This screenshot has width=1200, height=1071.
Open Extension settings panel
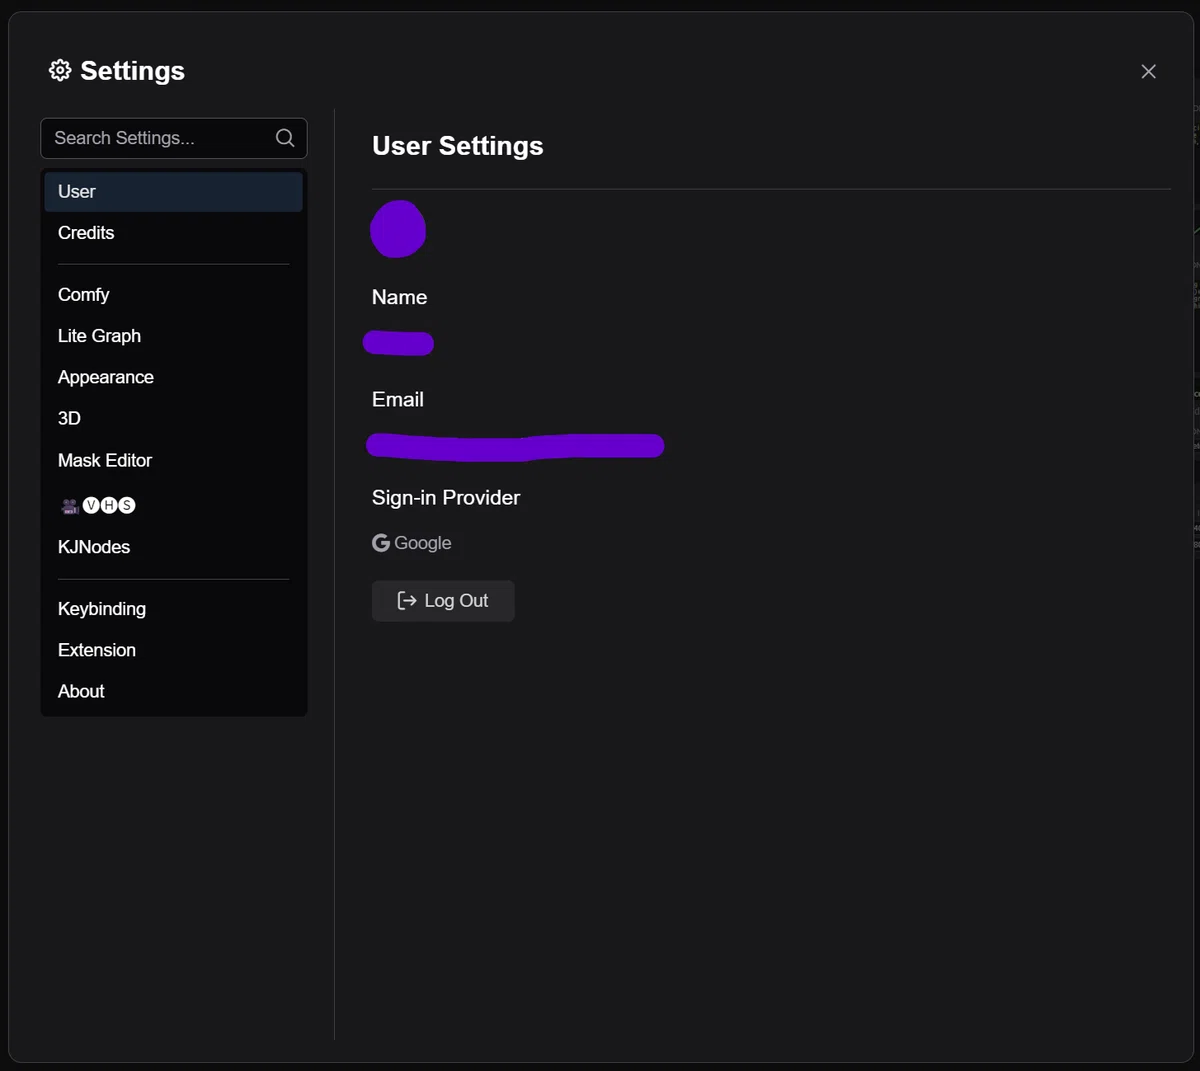(173, 650)
